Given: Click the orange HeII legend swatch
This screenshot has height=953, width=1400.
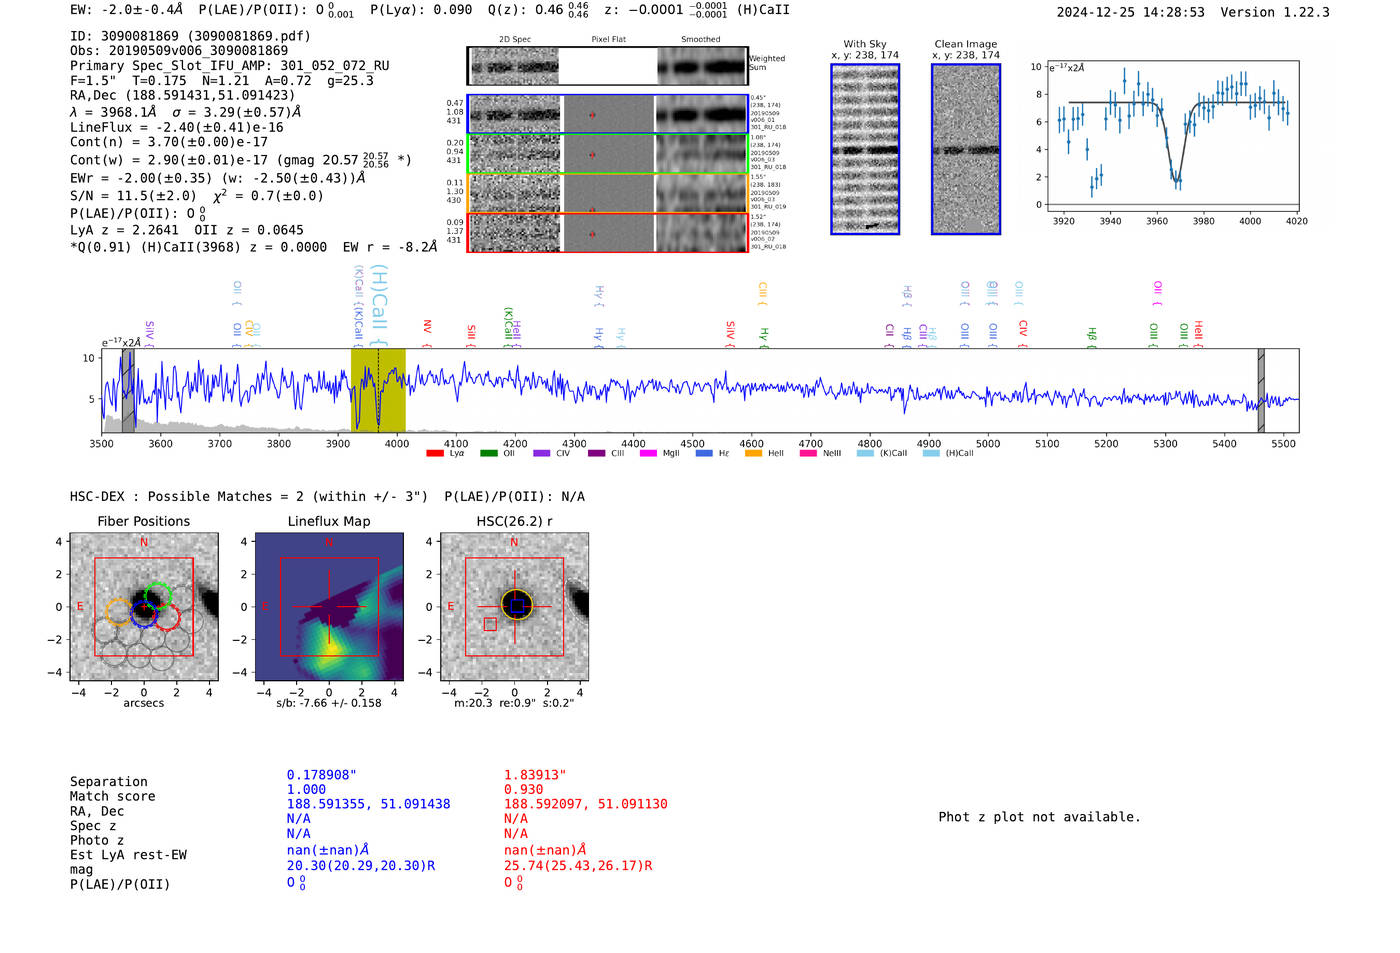Looking at the screenshot, I should [753, 453].
